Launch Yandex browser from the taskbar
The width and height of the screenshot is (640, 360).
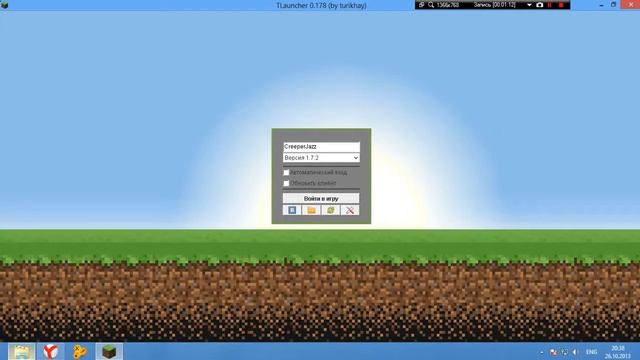point(51,351)
